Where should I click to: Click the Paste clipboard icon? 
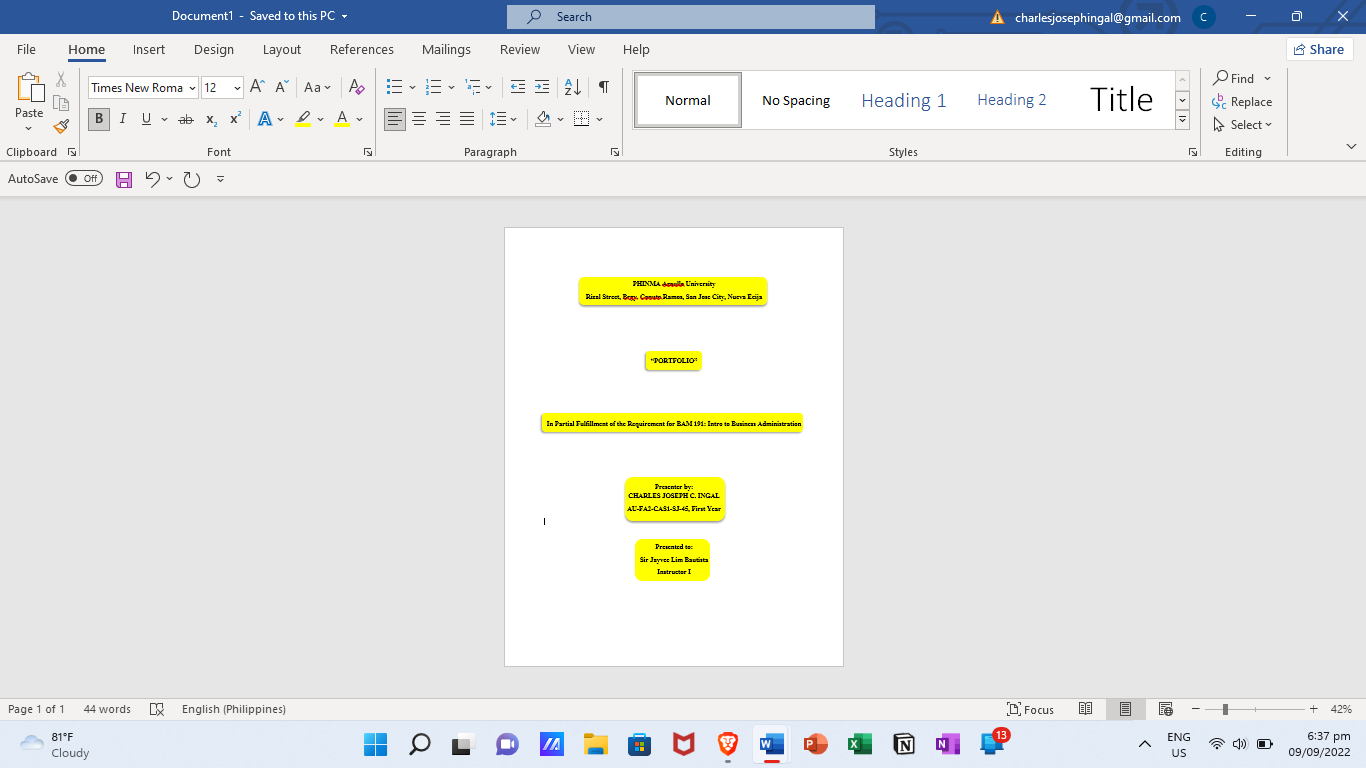pyautogui.click(x=29, y=89)
